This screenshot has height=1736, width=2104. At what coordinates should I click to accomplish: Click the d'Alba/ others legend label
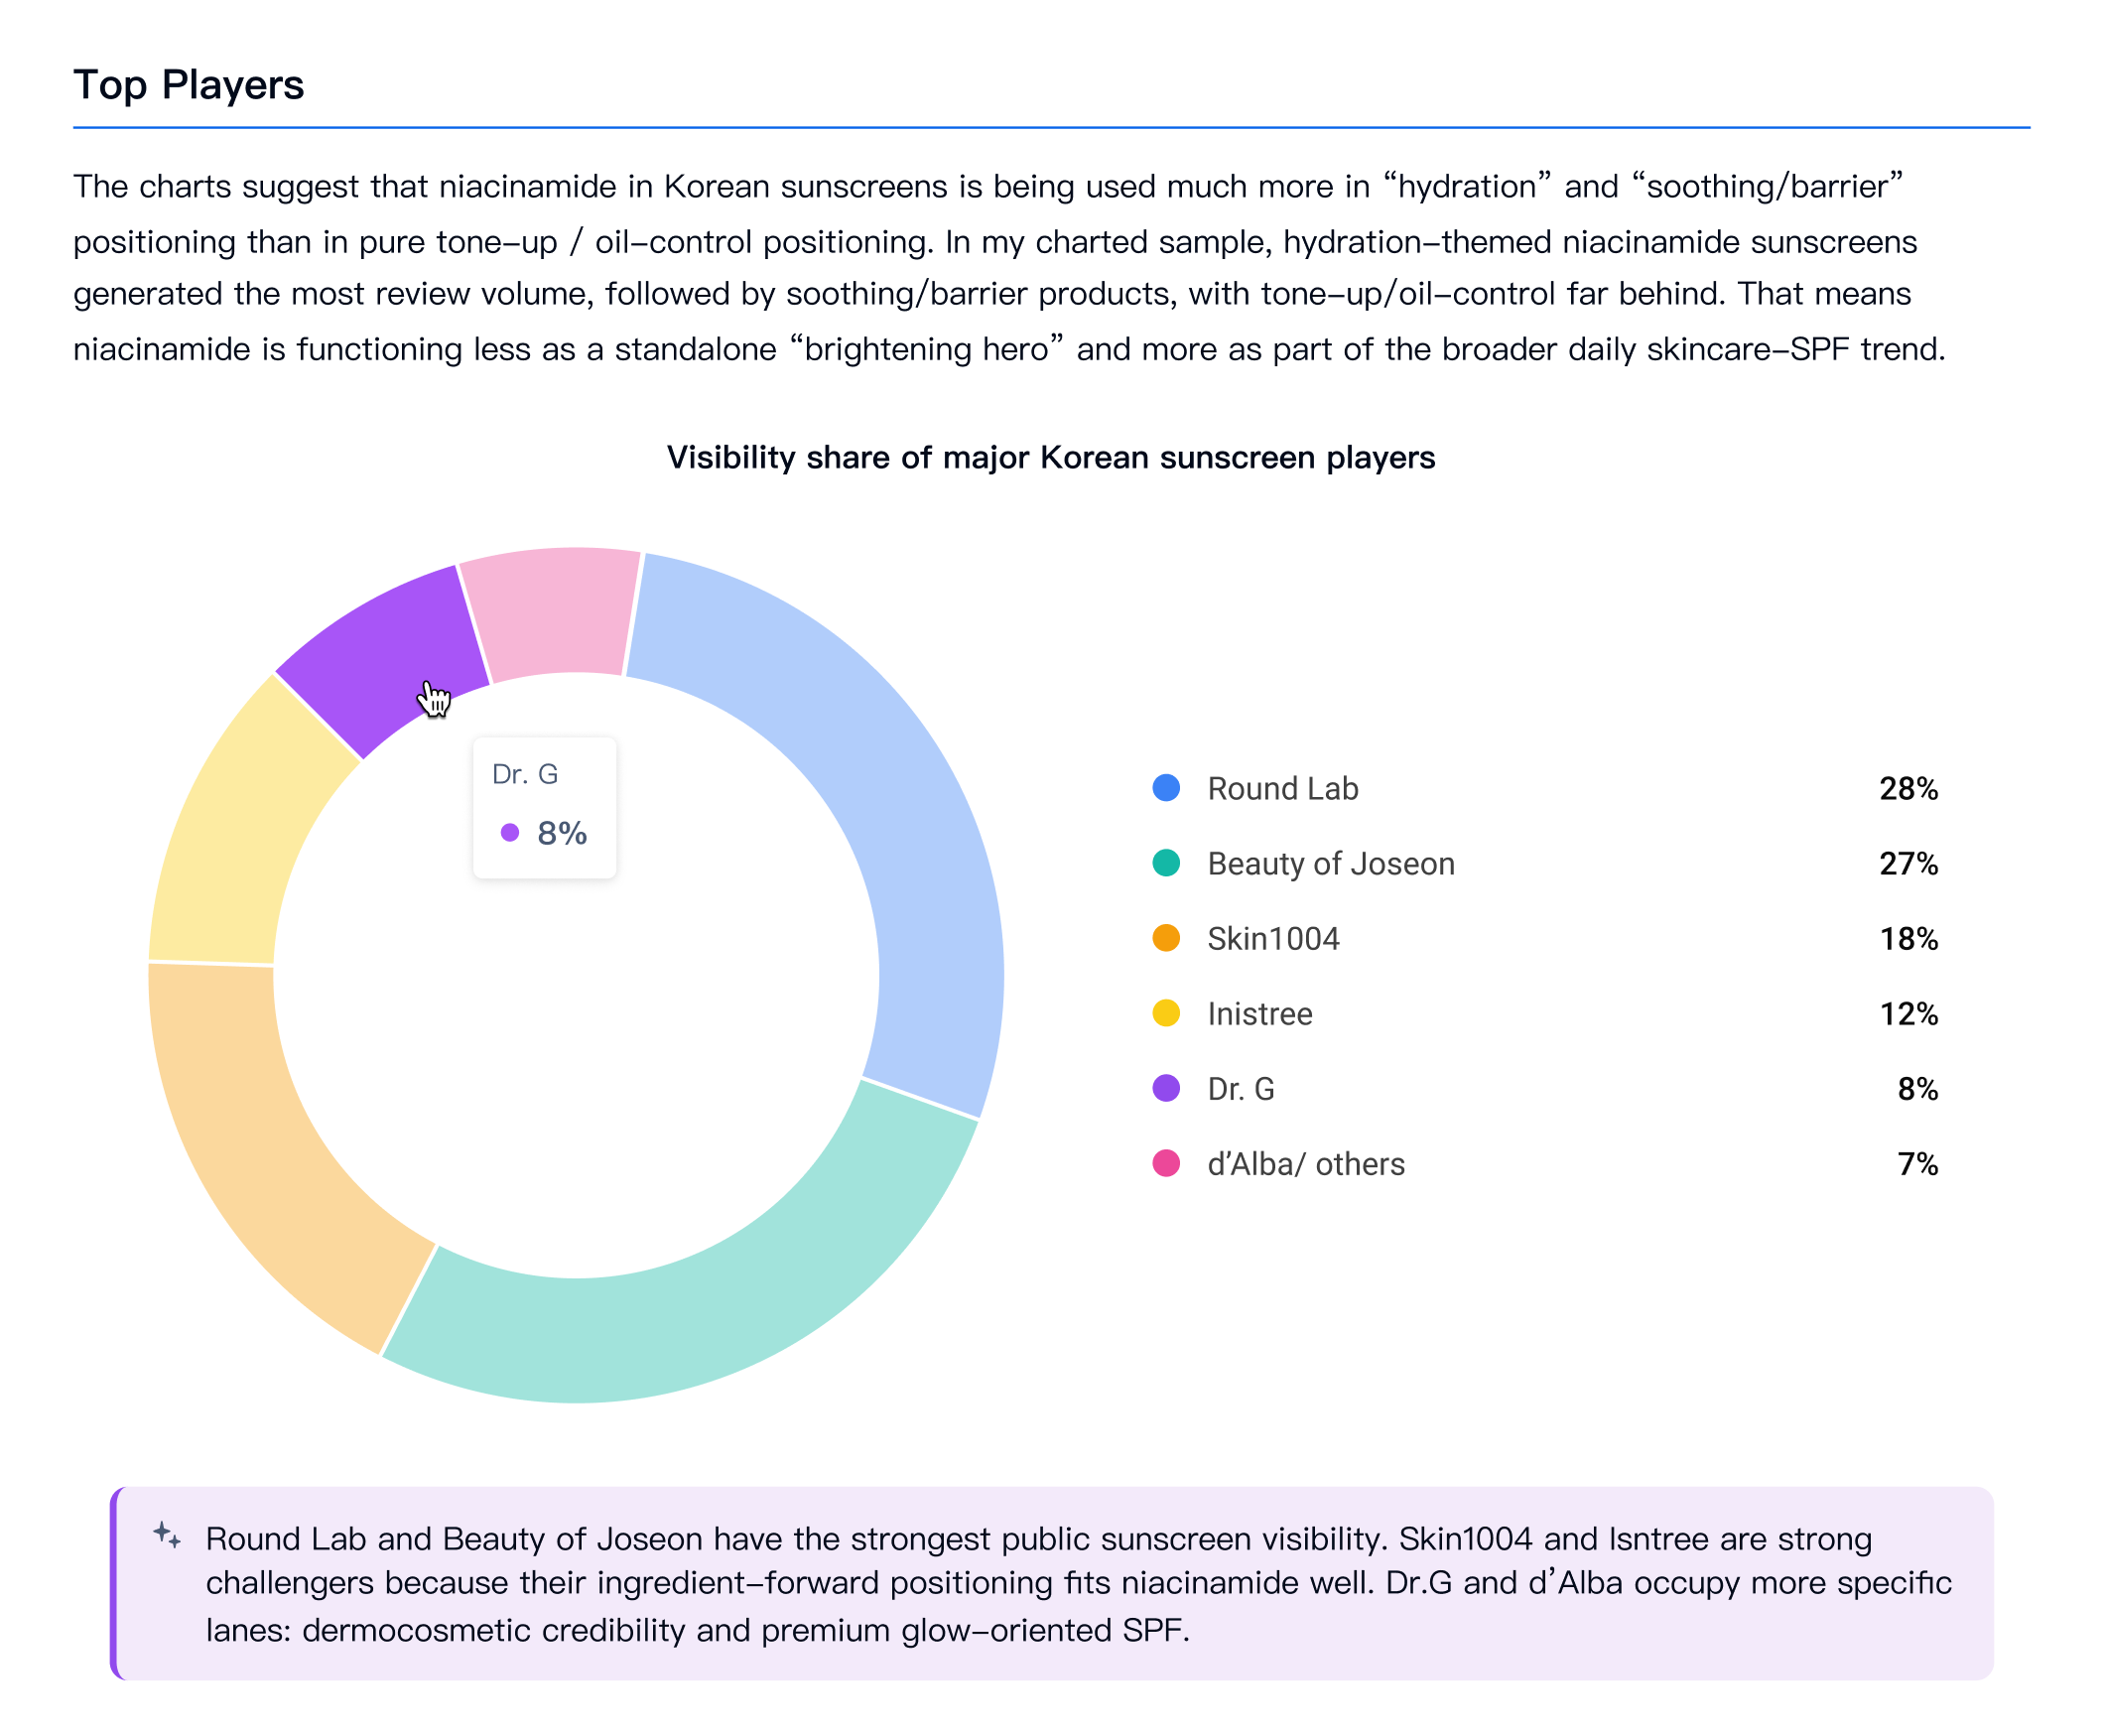coord(1306,1164)
